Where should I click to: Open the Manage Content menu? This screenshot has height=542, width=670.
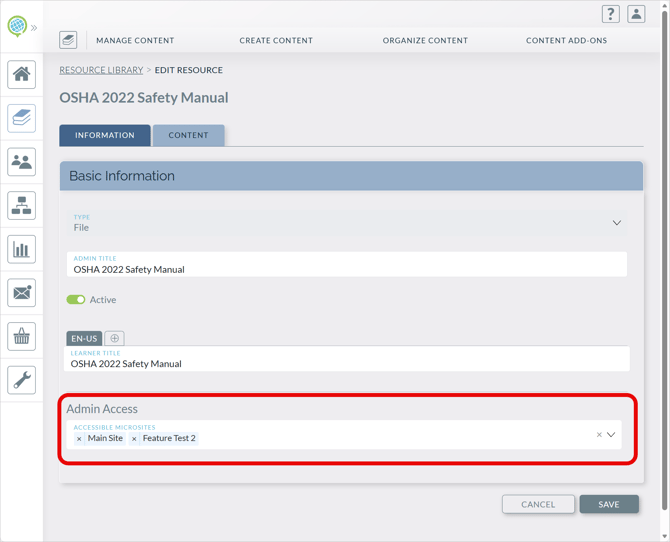pyautogui.click(x=135, y=41)
